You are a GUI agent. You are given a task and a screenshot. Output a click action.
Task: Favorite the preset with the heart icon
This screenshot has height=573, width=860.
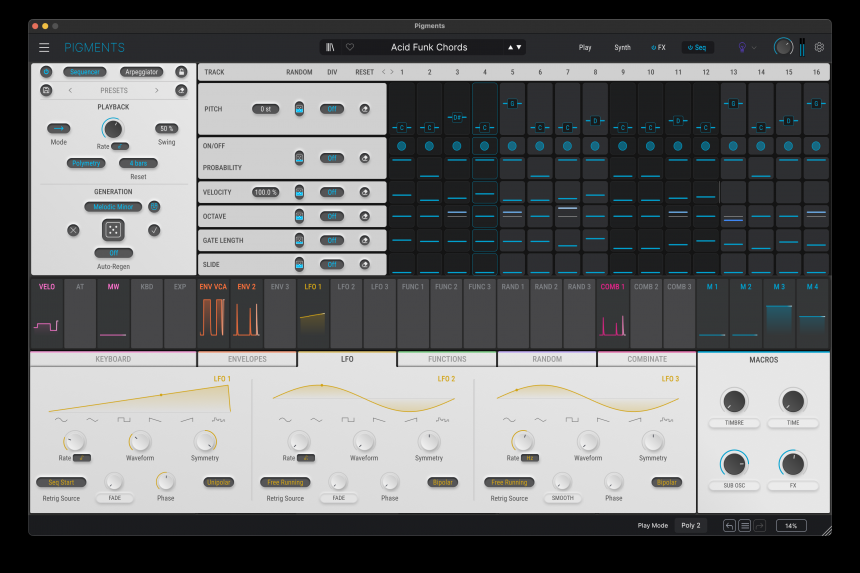(x=349, y=47)
